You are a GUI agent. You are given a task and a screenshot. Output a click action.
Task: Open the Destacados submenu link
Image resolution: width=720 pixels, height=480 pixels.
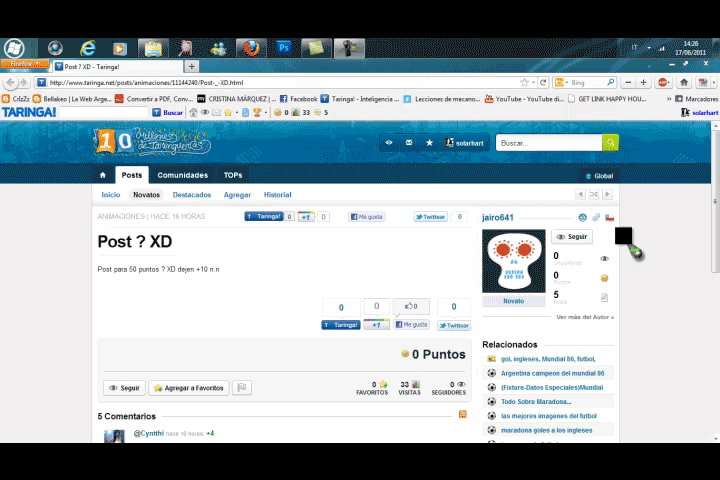click(192, 195)
